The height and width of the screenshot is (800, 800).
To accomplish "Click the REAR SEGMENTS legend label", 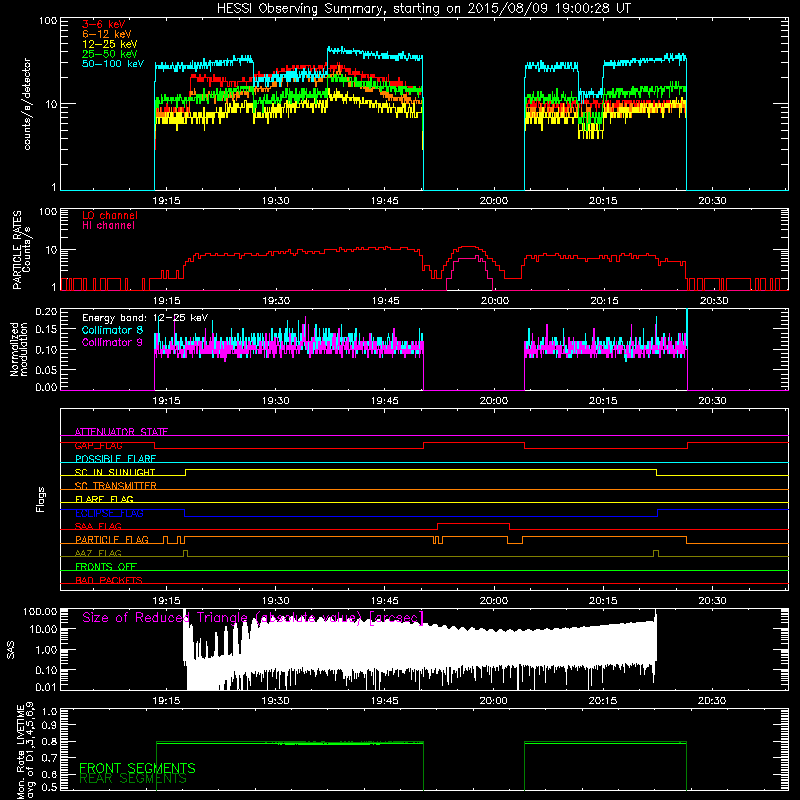I will 133,779.
